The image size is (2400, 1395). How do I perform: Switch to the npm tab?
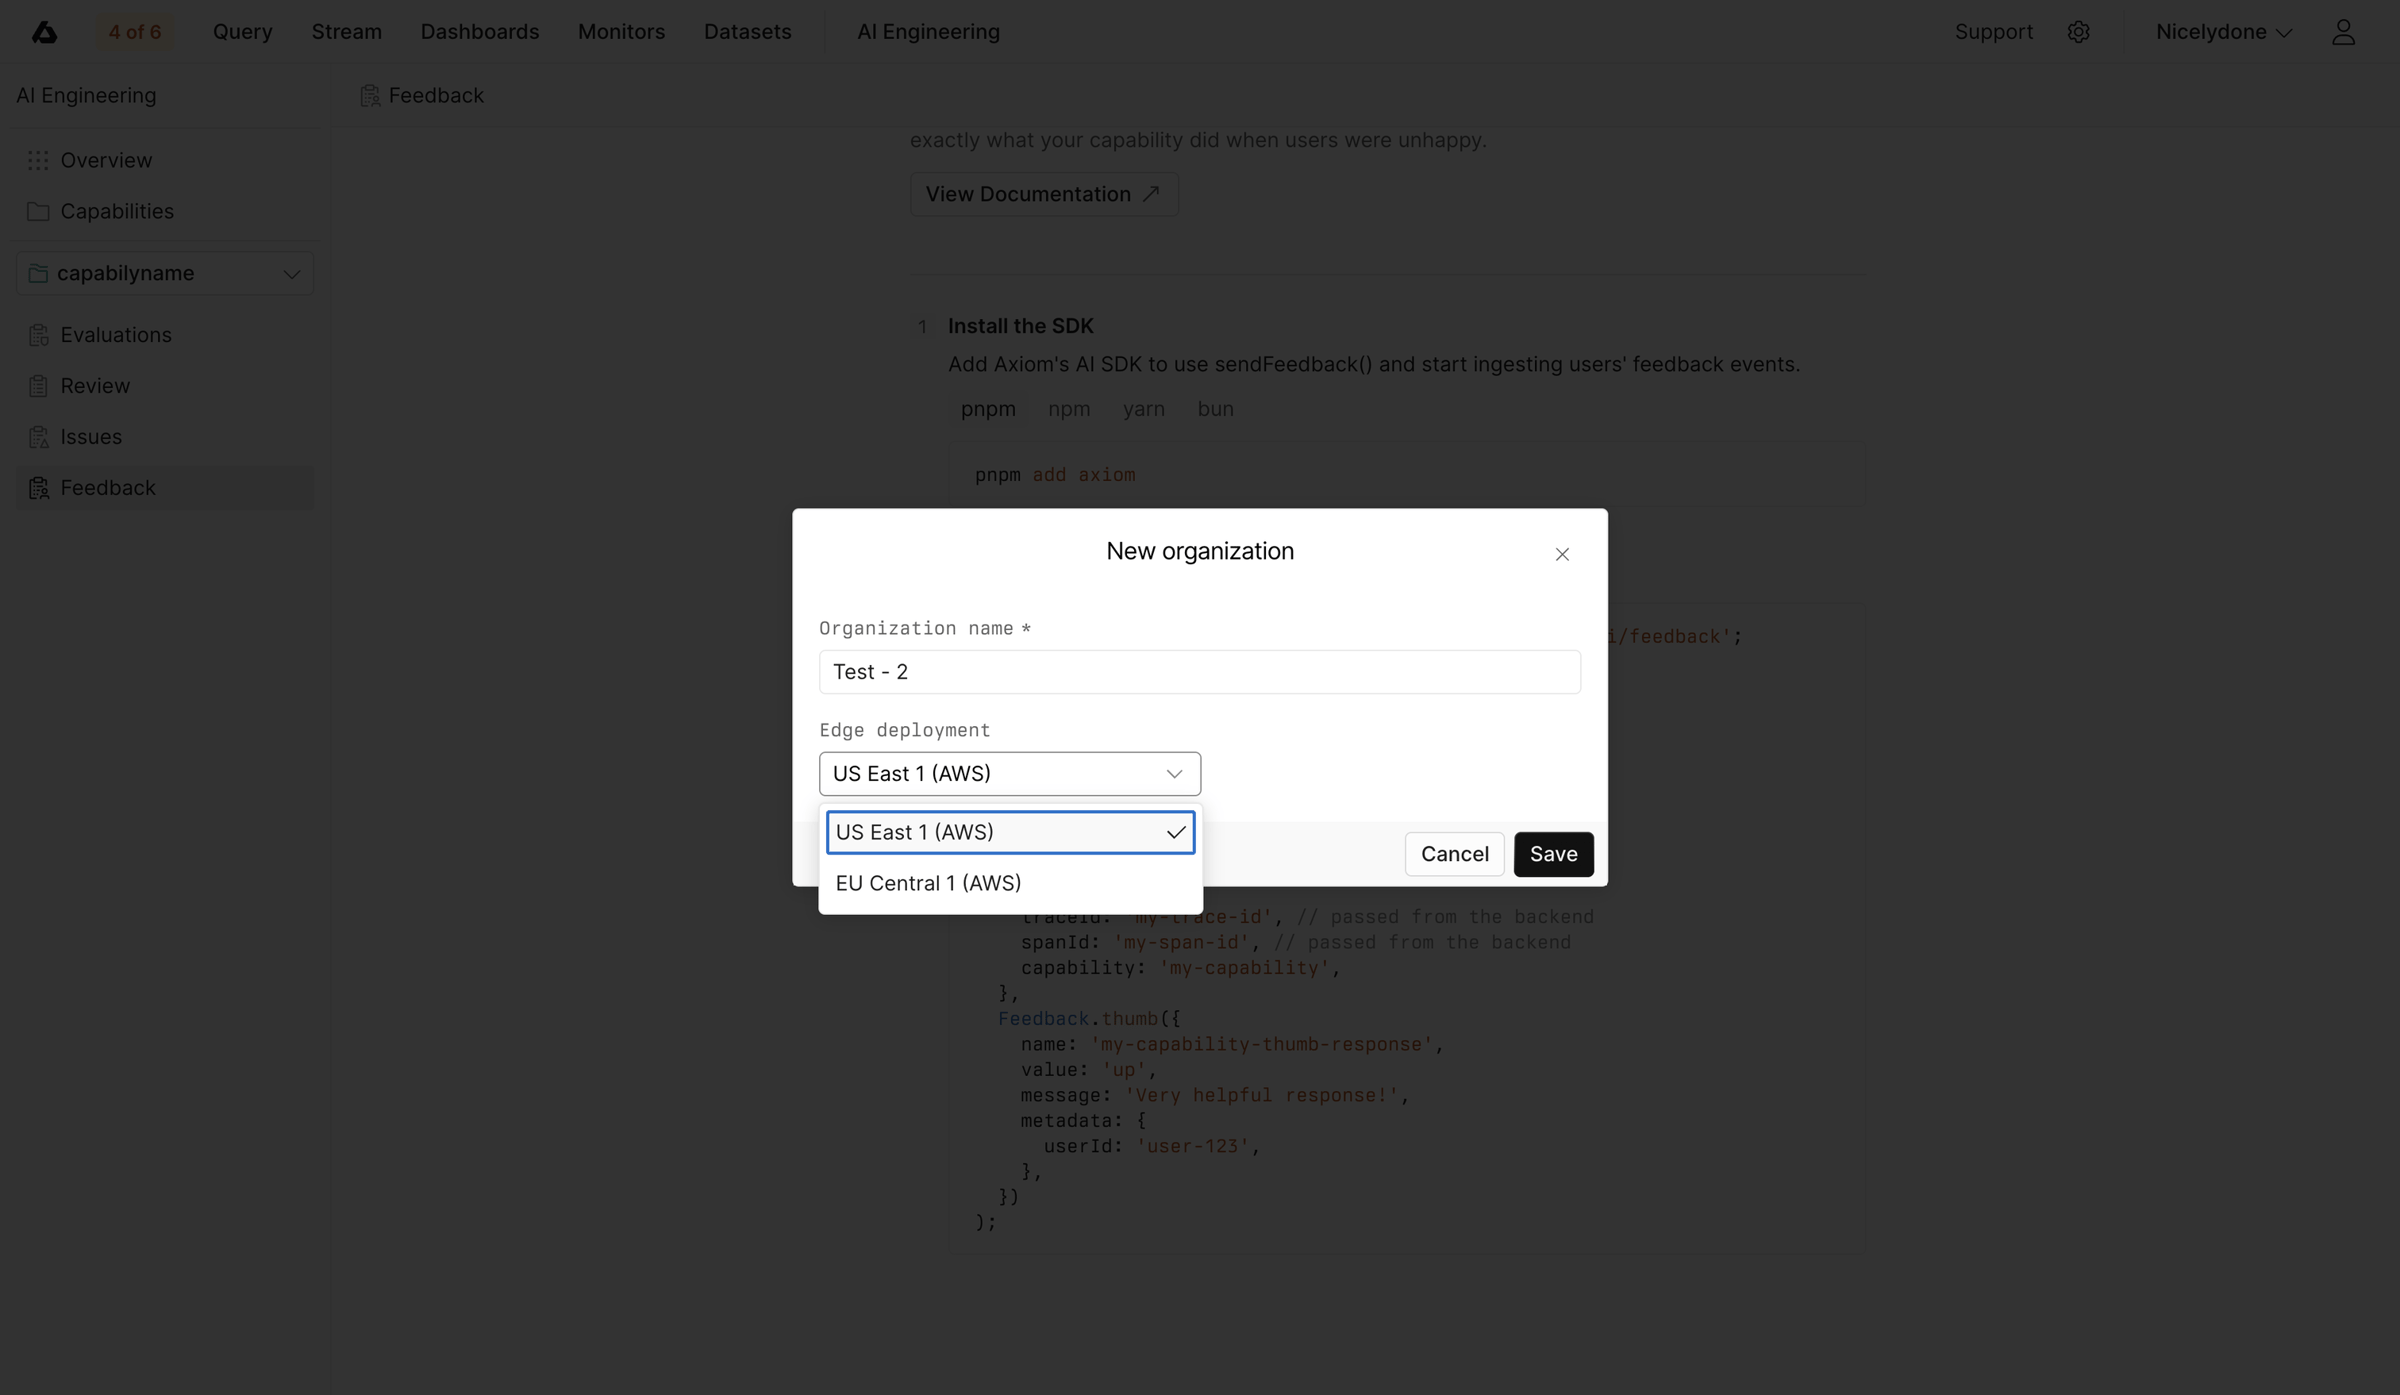click(x=1069, y=409)
